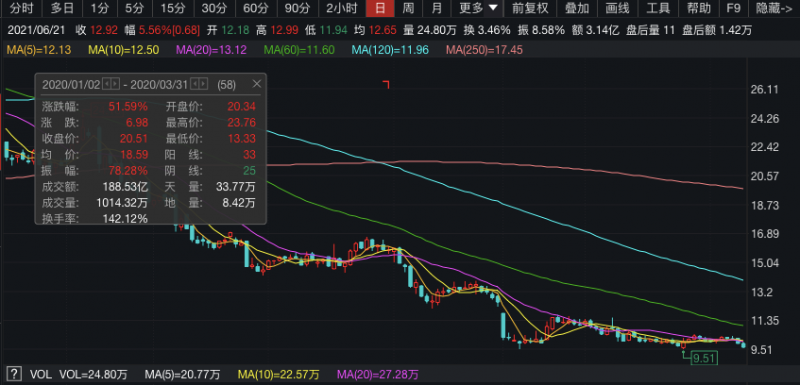The image size is (800, 385).
Task: Step start date 2020/01/02 backward
Action: point(106,84)
